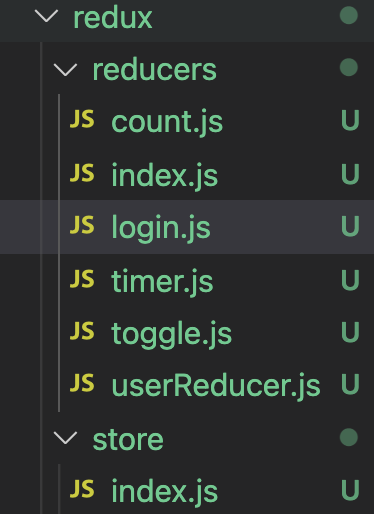Click the JS icon beside userReducer.js
This screenshot has height=514, width=374.
82,383
